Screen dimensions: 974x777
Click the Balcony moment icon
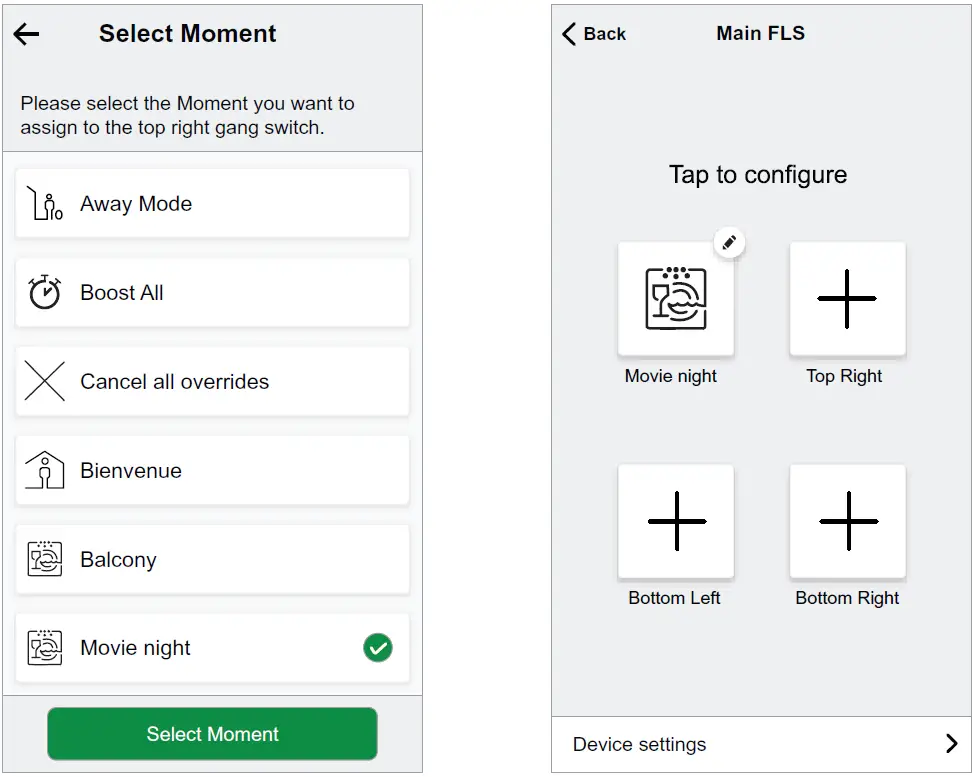tap(42, 559)
